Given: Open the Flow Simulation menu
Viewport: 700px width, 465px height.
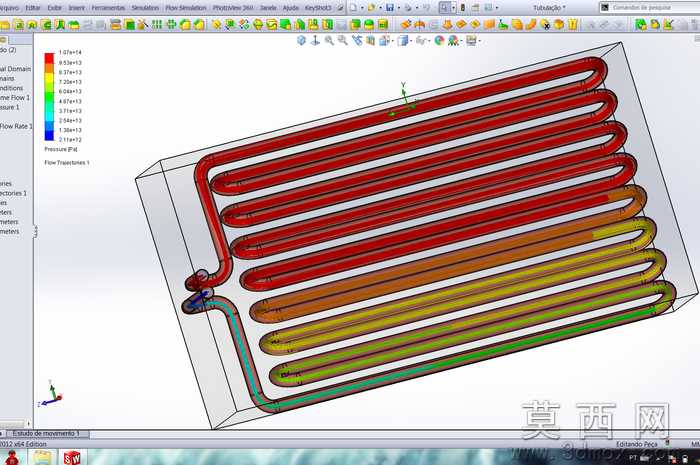Looking at the screenshot, I should 186,8.
